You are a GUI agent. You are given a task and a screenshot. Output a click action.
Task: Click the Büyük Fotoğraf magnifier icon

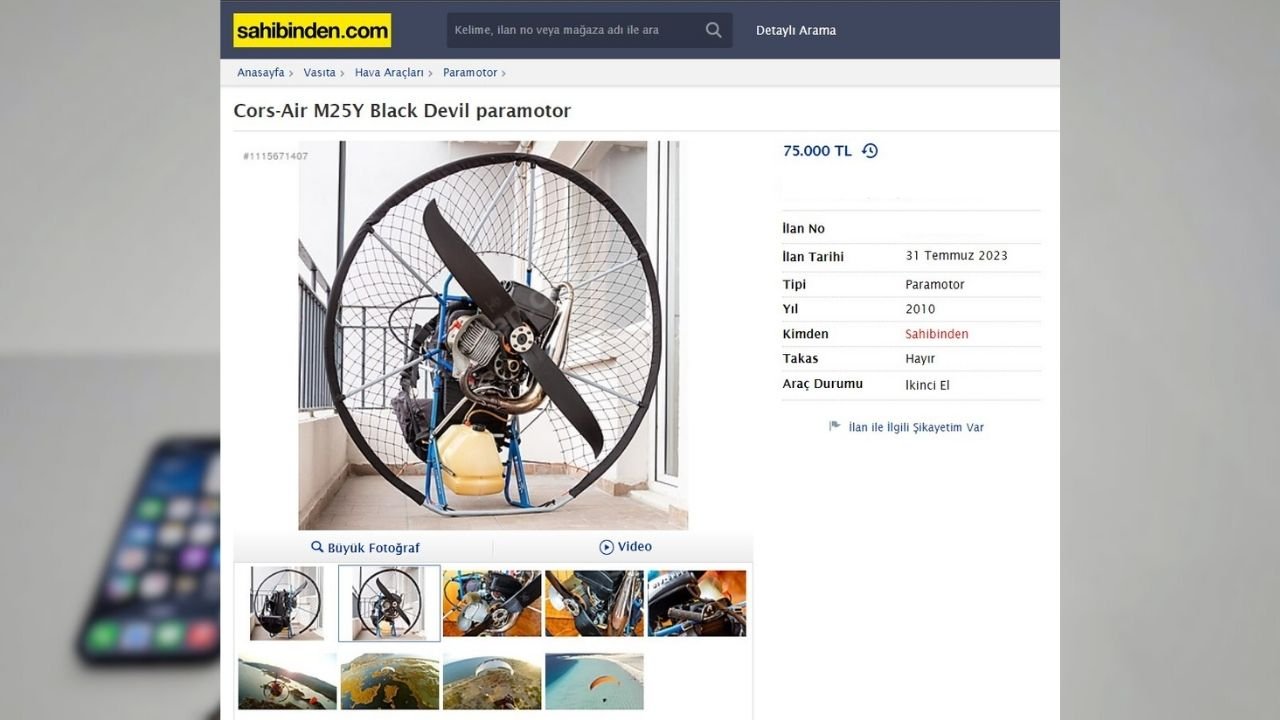[x=317, y=547]
